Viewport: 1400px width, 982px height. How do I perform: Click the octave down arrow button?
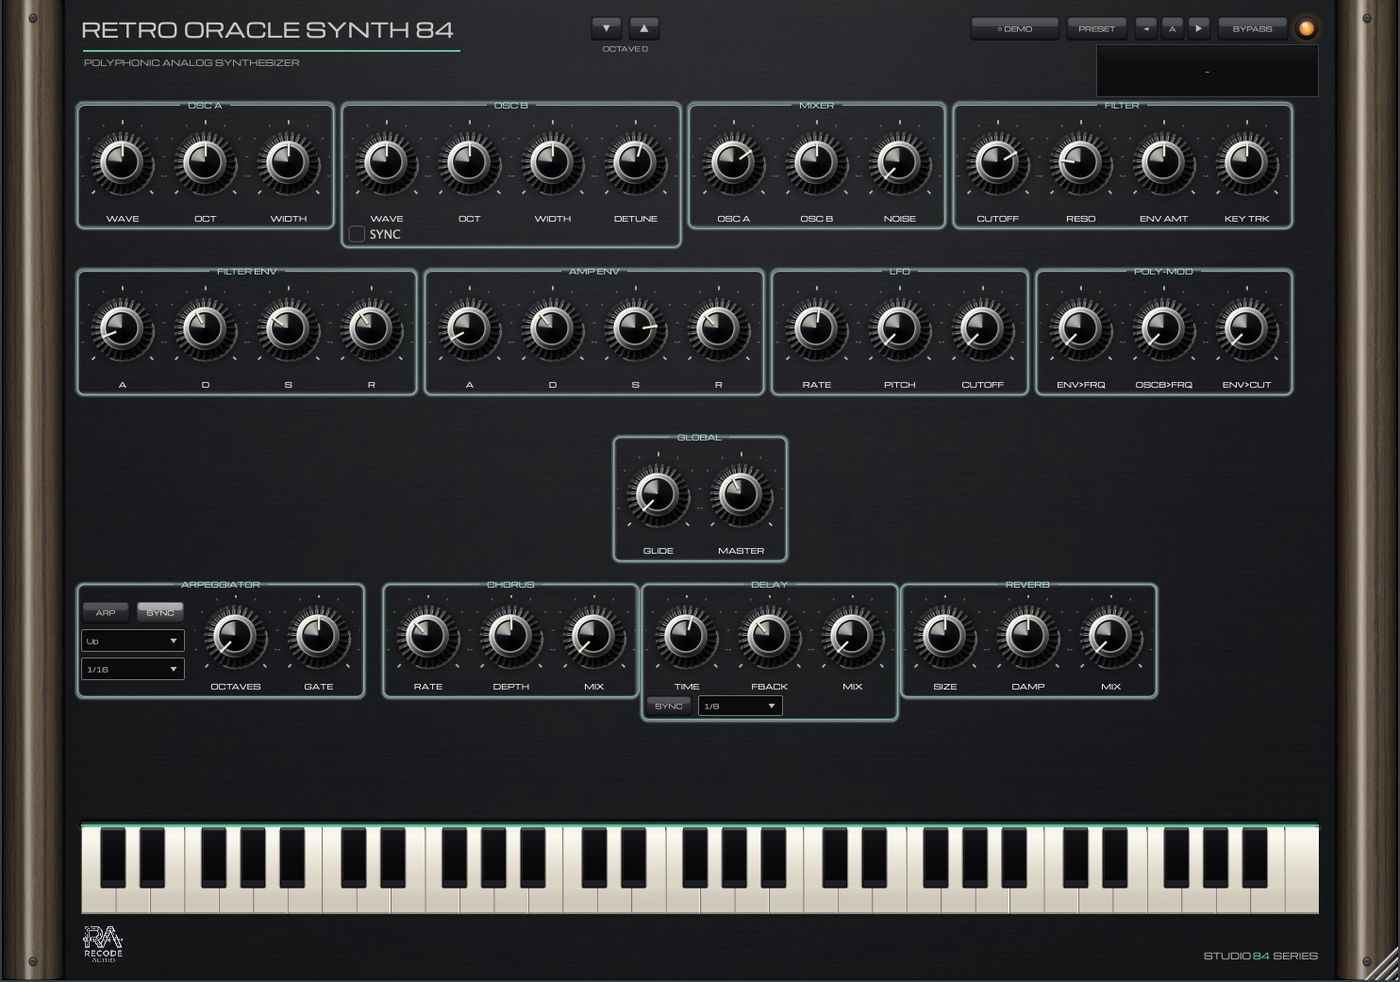[x=606, y=28]
